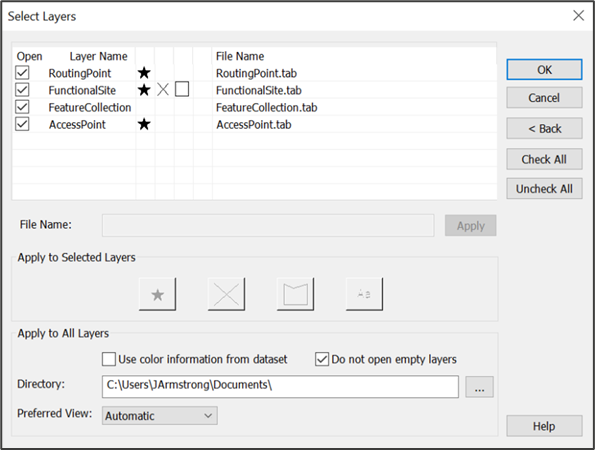Click the File Name column header
This screenshot has width=595, height=450.
tap(240, 56)
